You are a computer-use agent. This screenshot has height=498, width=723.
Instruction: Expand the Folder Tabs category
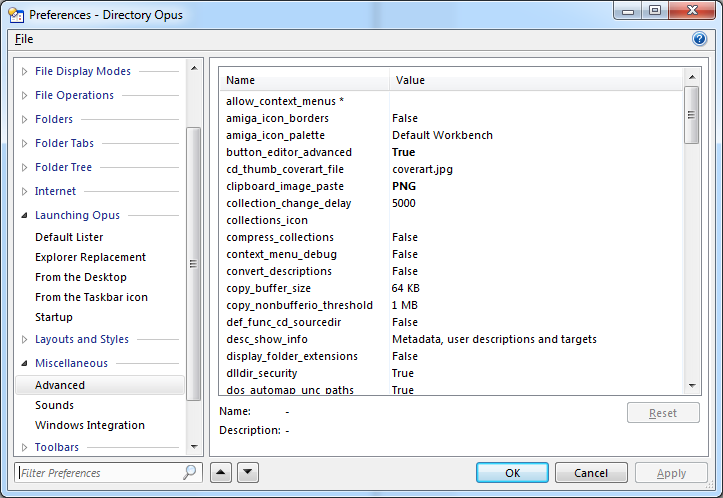point(24,143)
